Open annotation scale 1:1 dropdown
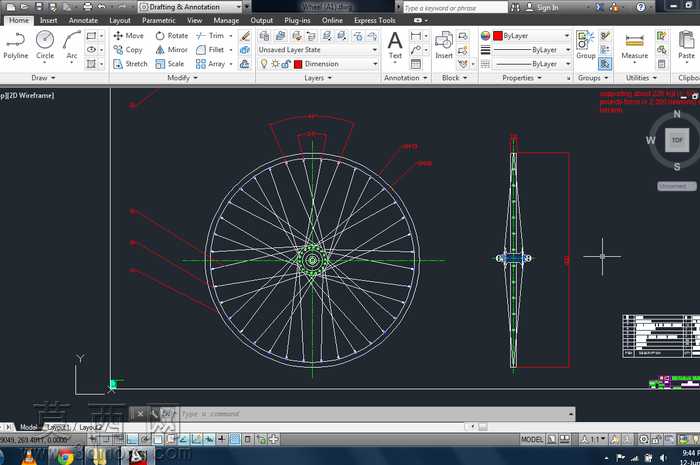700x465 pixels. click(x=593, y=440)
